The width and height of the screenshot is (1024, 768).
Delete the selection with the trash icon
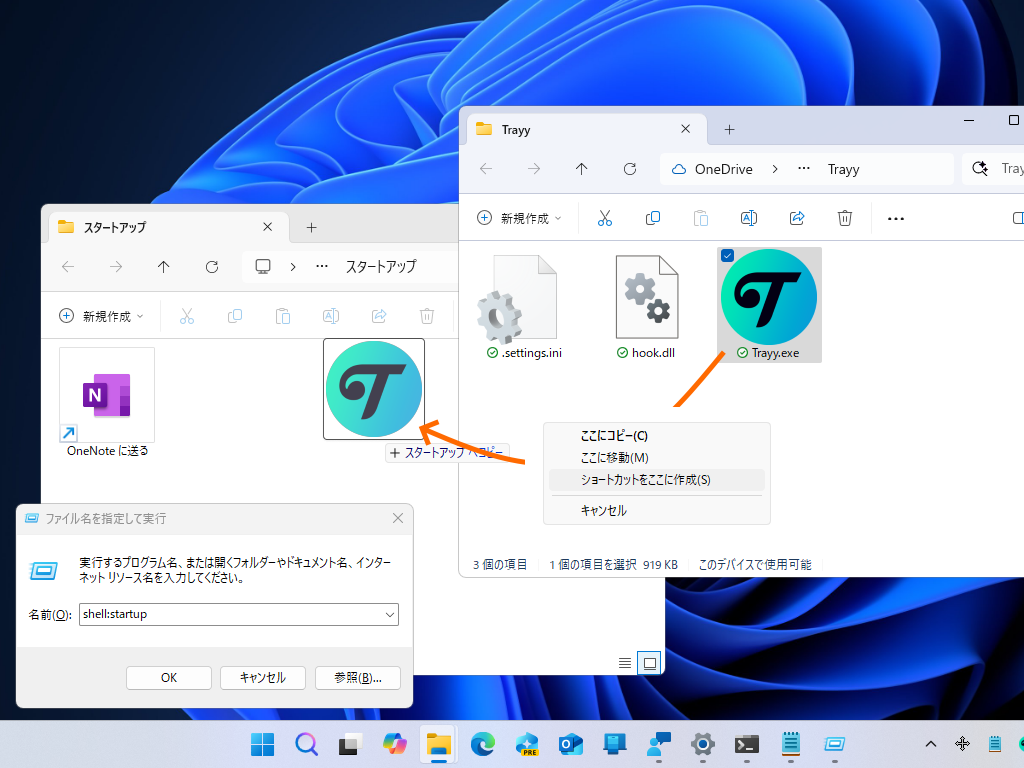845,218
